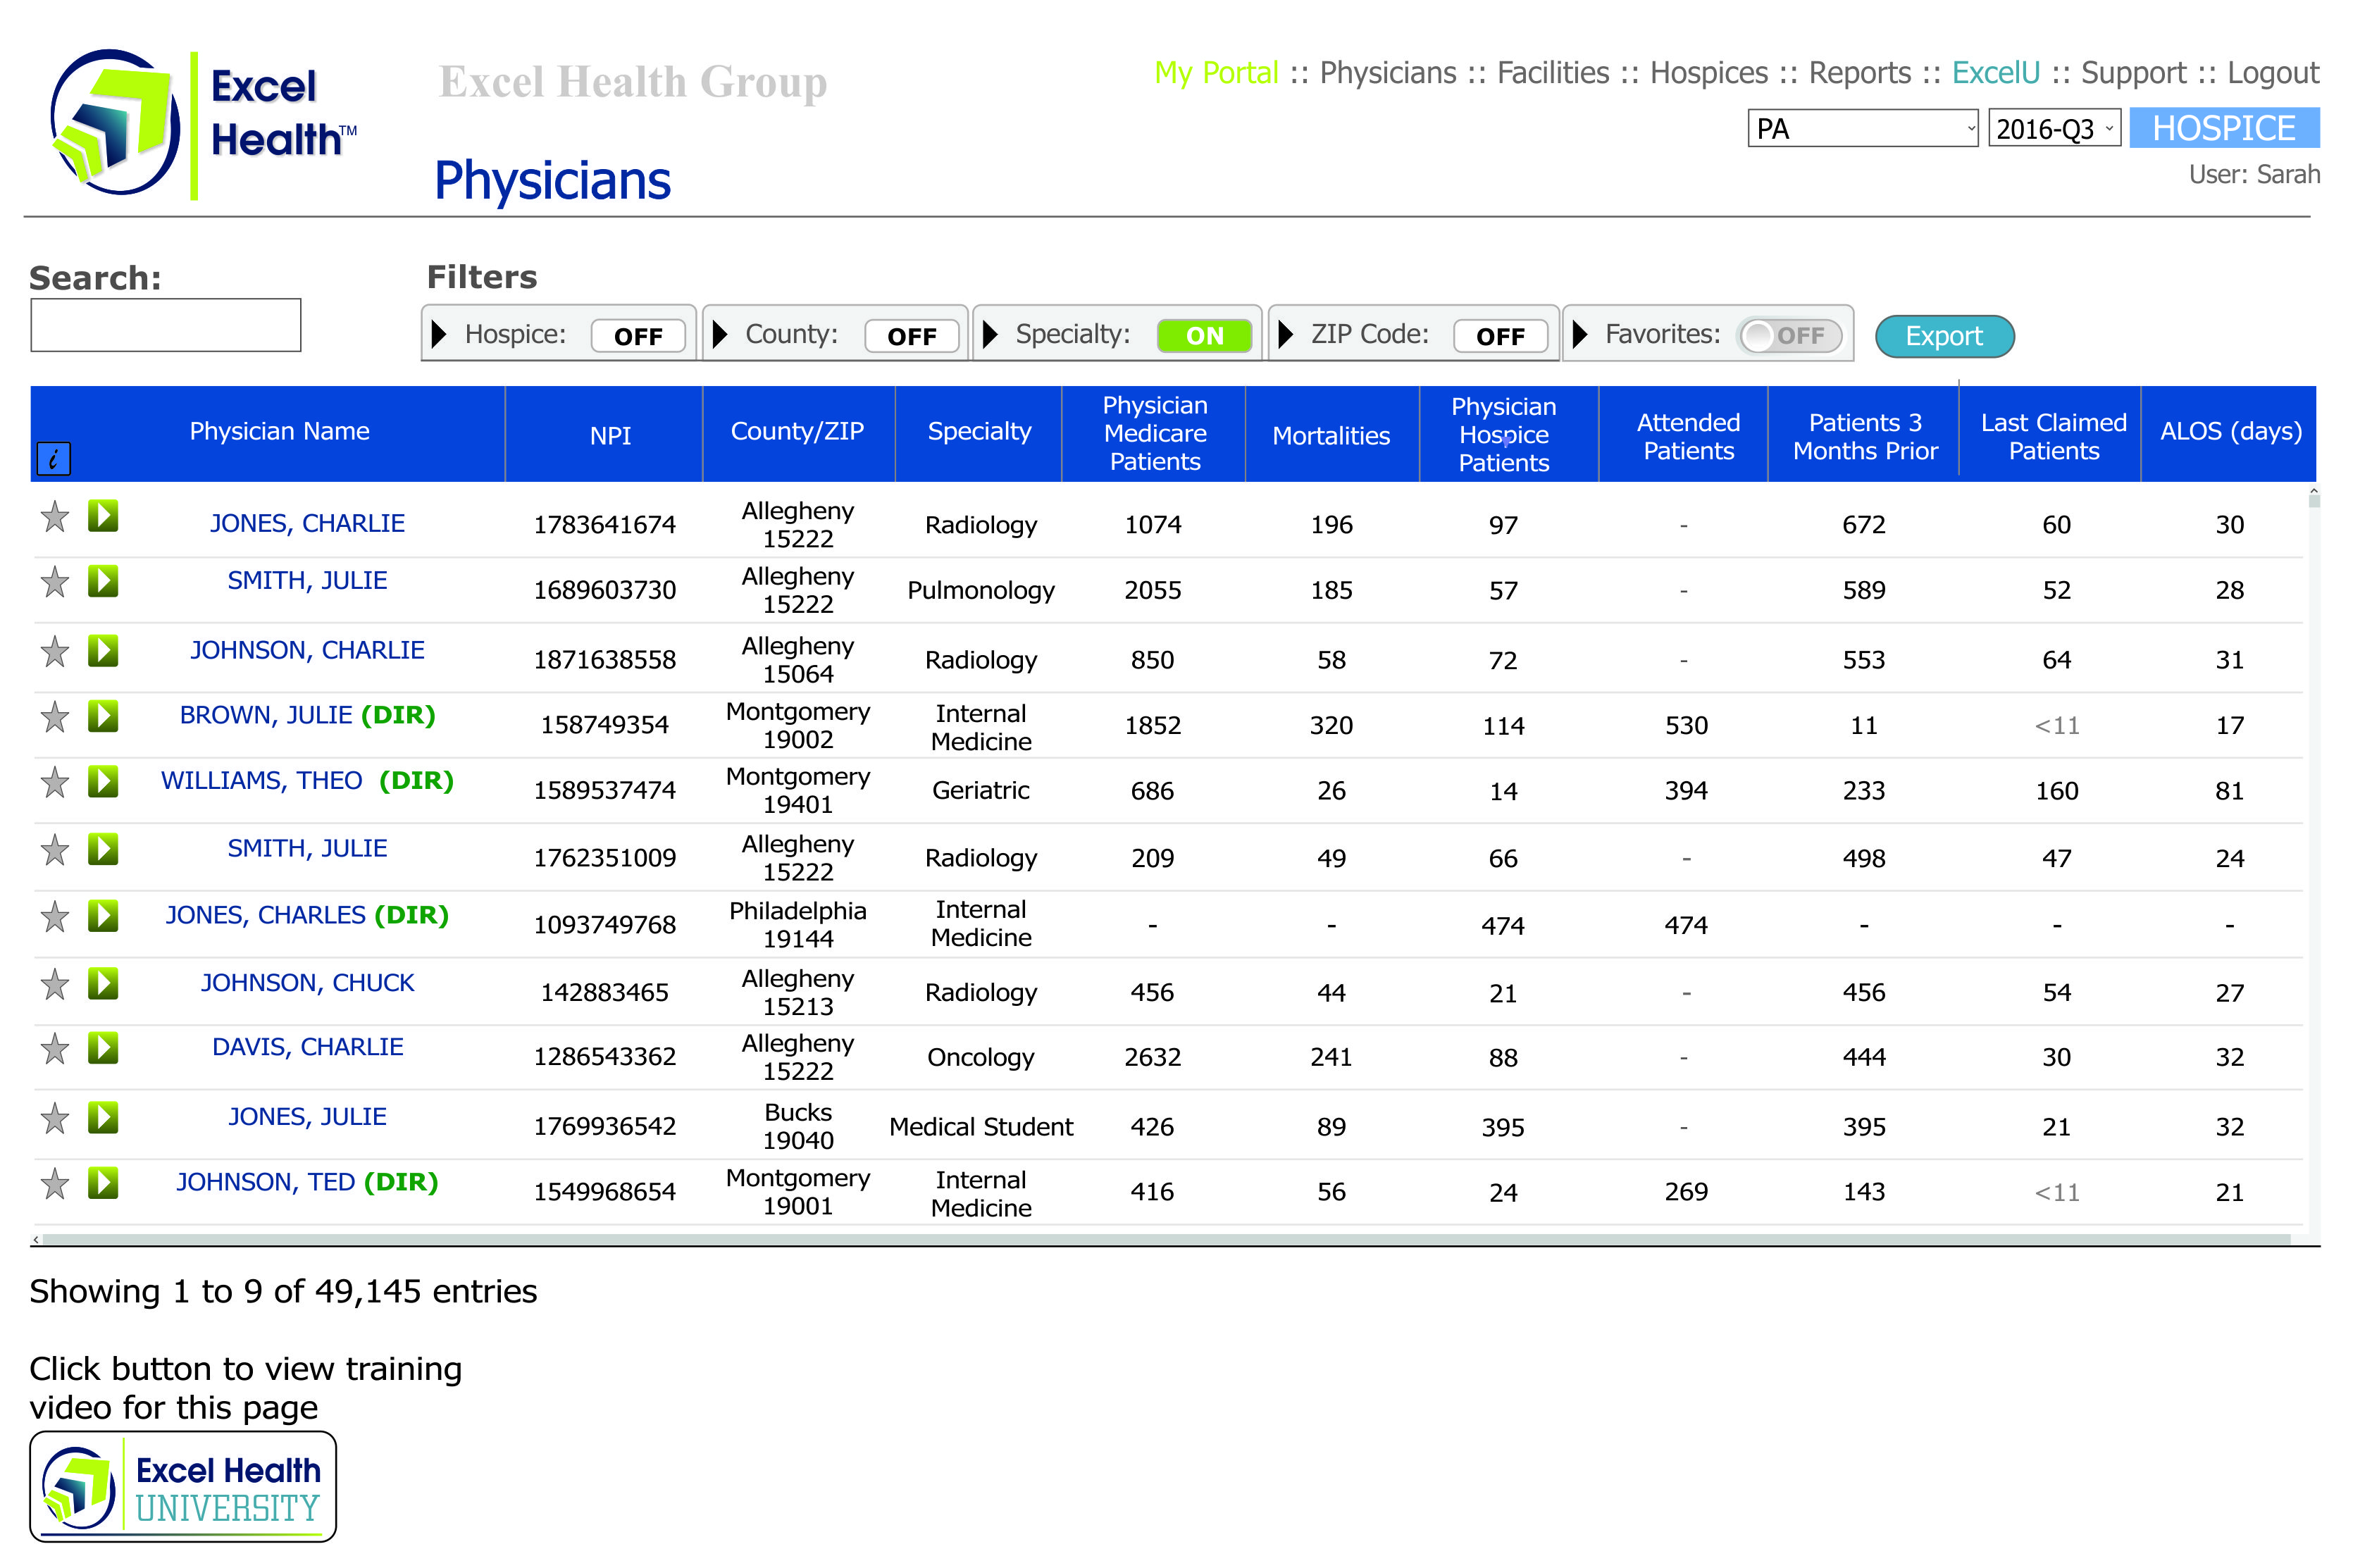Open the PA state dropdown
Screen dimensions: 2372x1568
(x=1861, y=129)
